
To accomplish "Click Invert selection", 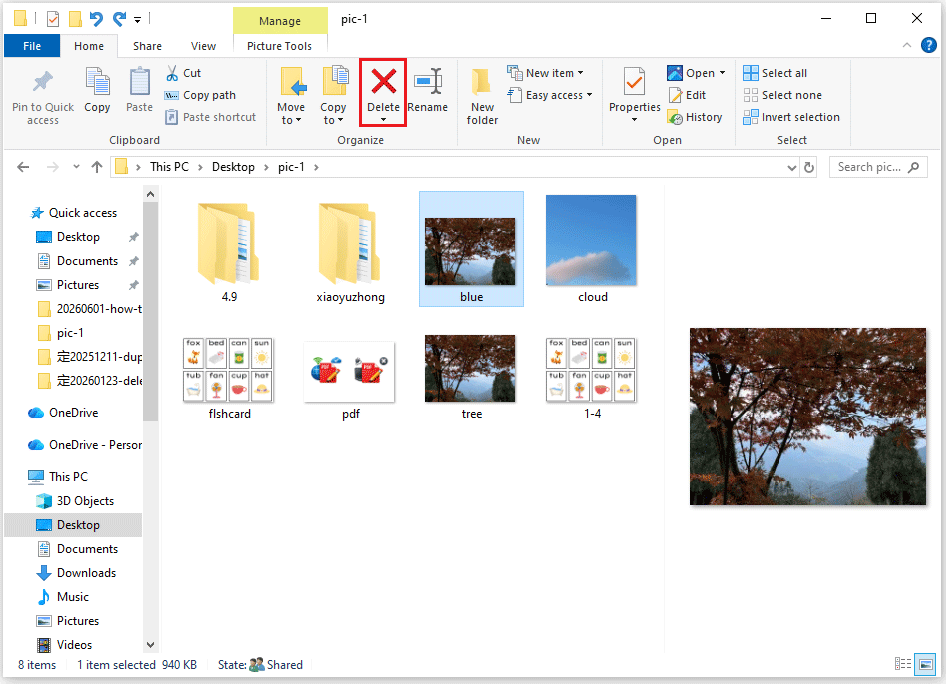I will 791,117.
